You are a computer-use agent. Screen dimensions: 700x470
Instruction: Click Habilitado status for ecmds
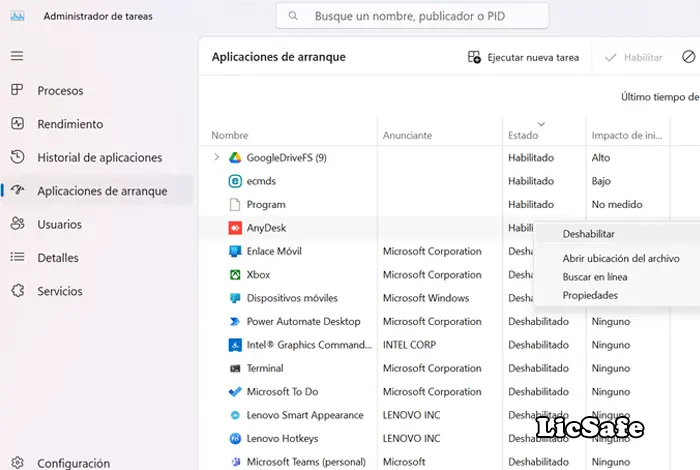click(x=531, y=181)
